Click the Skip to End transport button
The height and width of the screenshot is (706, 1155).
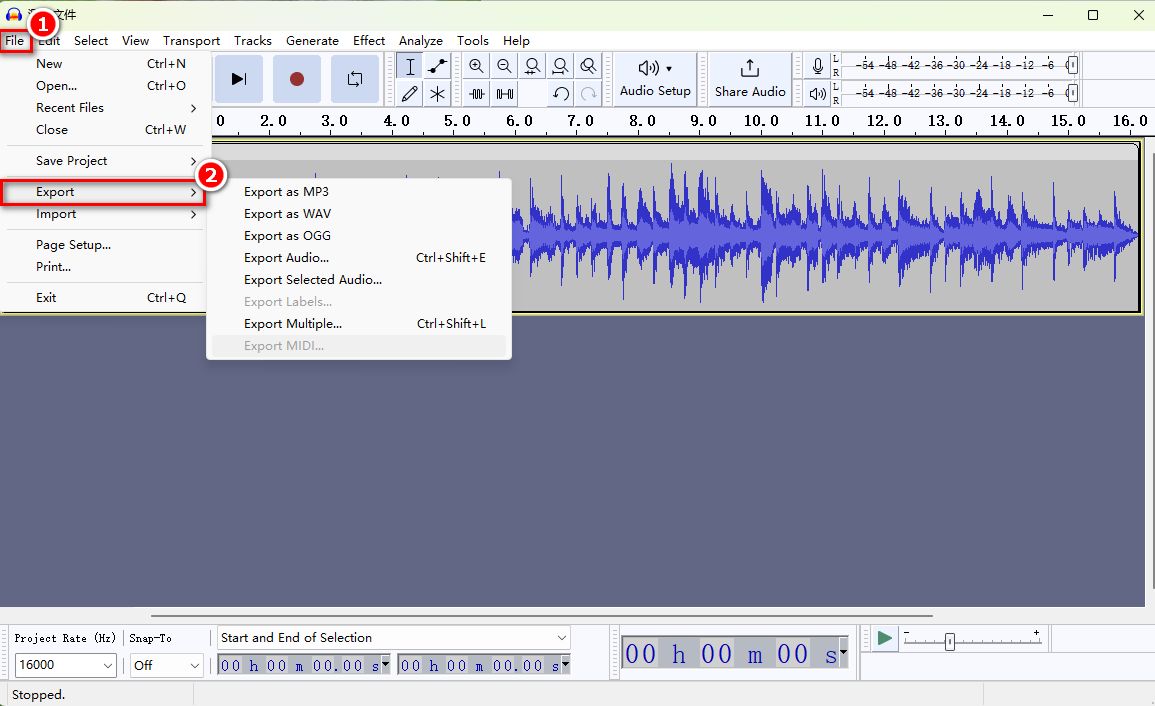point(239,79)
